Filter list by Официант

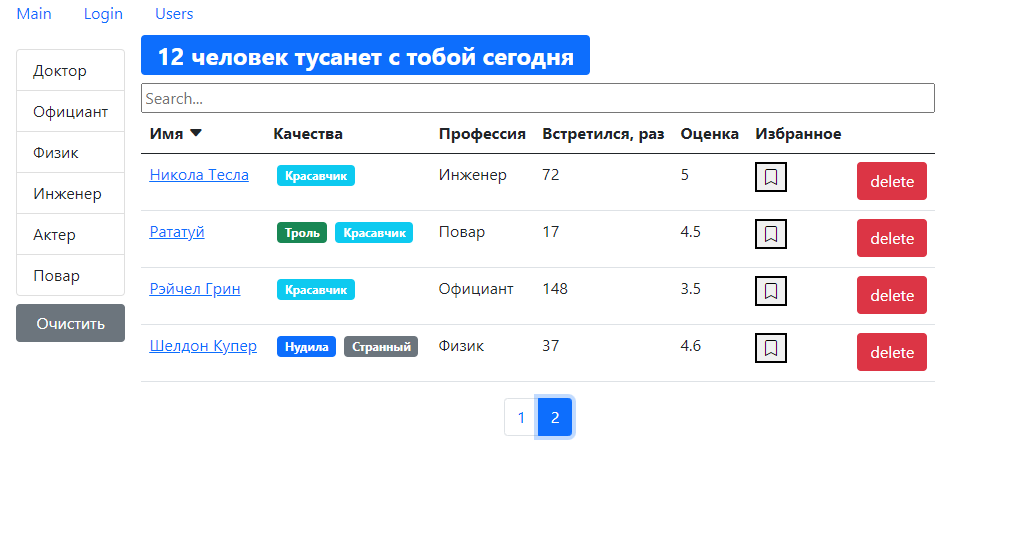tap(70, 111)
